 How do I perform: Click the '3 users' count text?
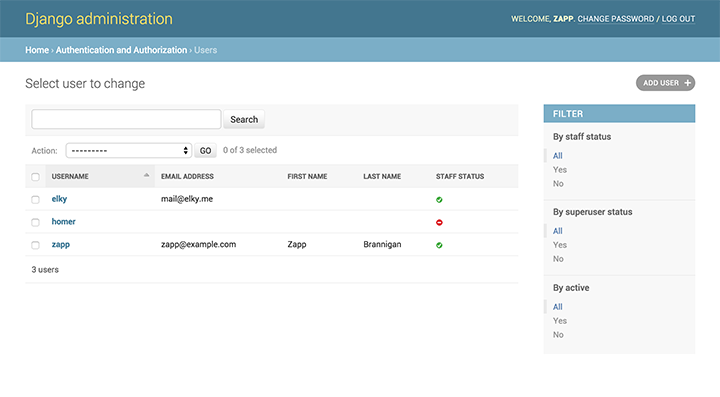tap(45, 269)
